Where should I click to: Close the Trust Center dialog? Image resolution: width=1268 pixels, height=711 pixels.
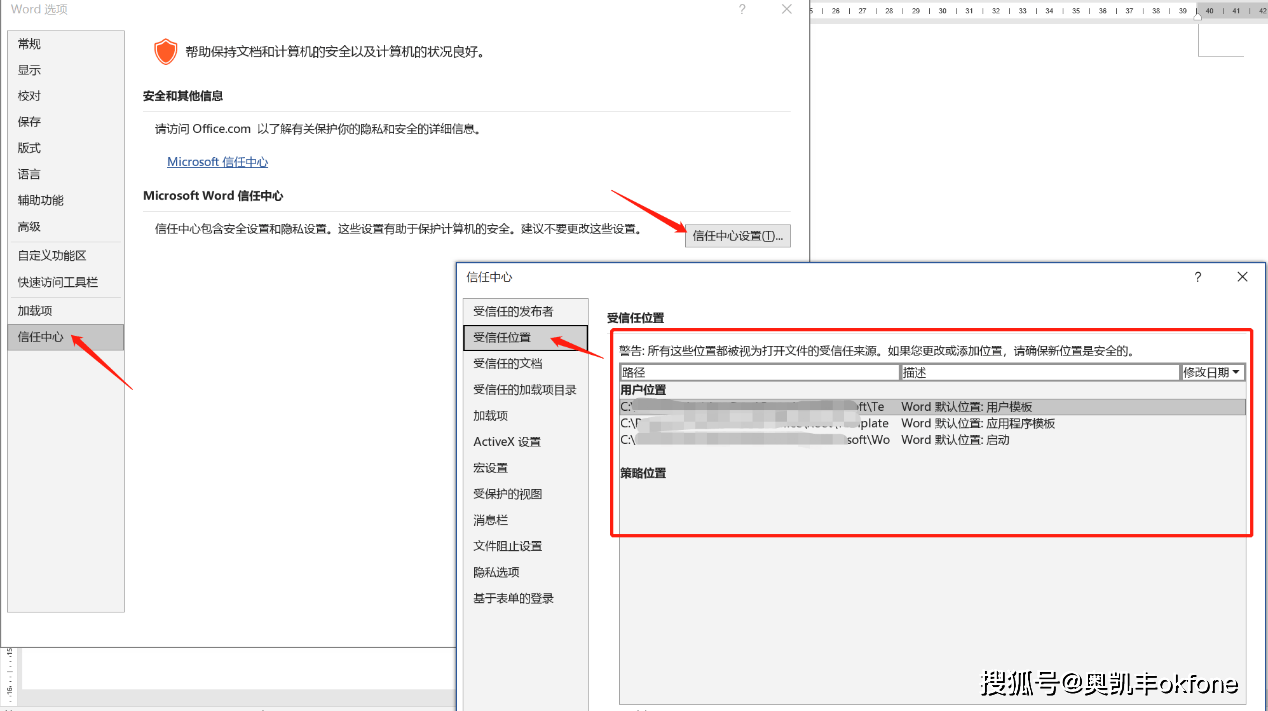click(x=1242, y=277)
